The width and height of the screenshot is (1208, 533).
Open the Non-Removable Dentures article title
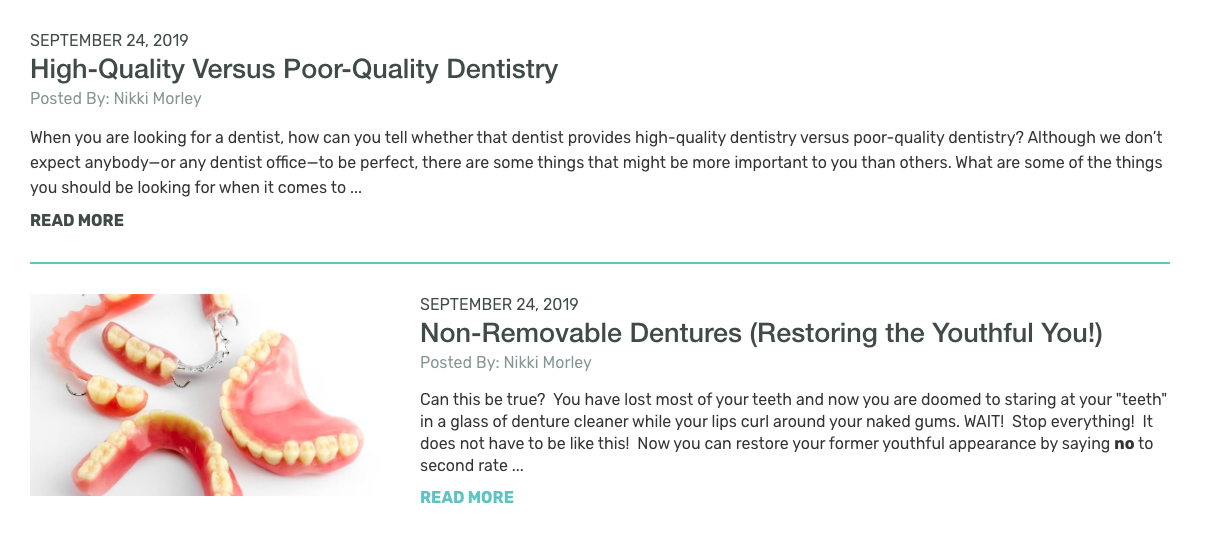tap(761, 333)
